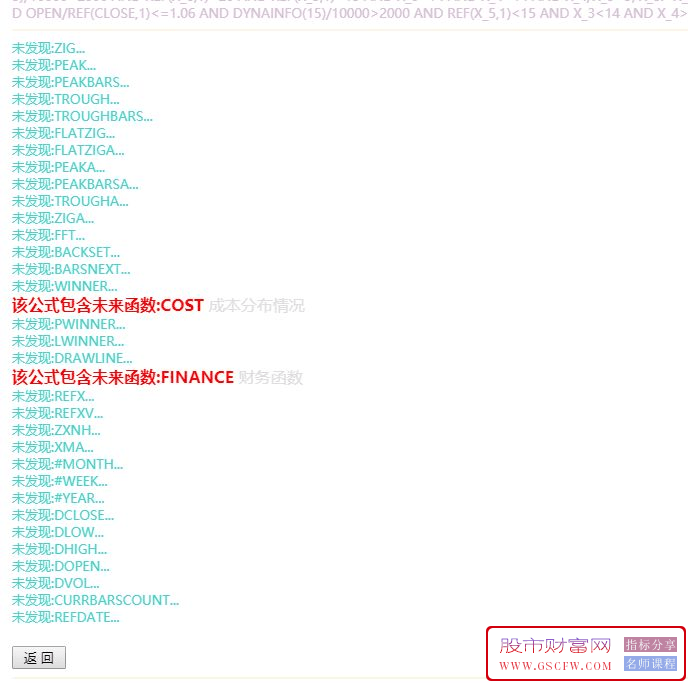Select the text 未发现:WINNER...

[x=64, y=286]
